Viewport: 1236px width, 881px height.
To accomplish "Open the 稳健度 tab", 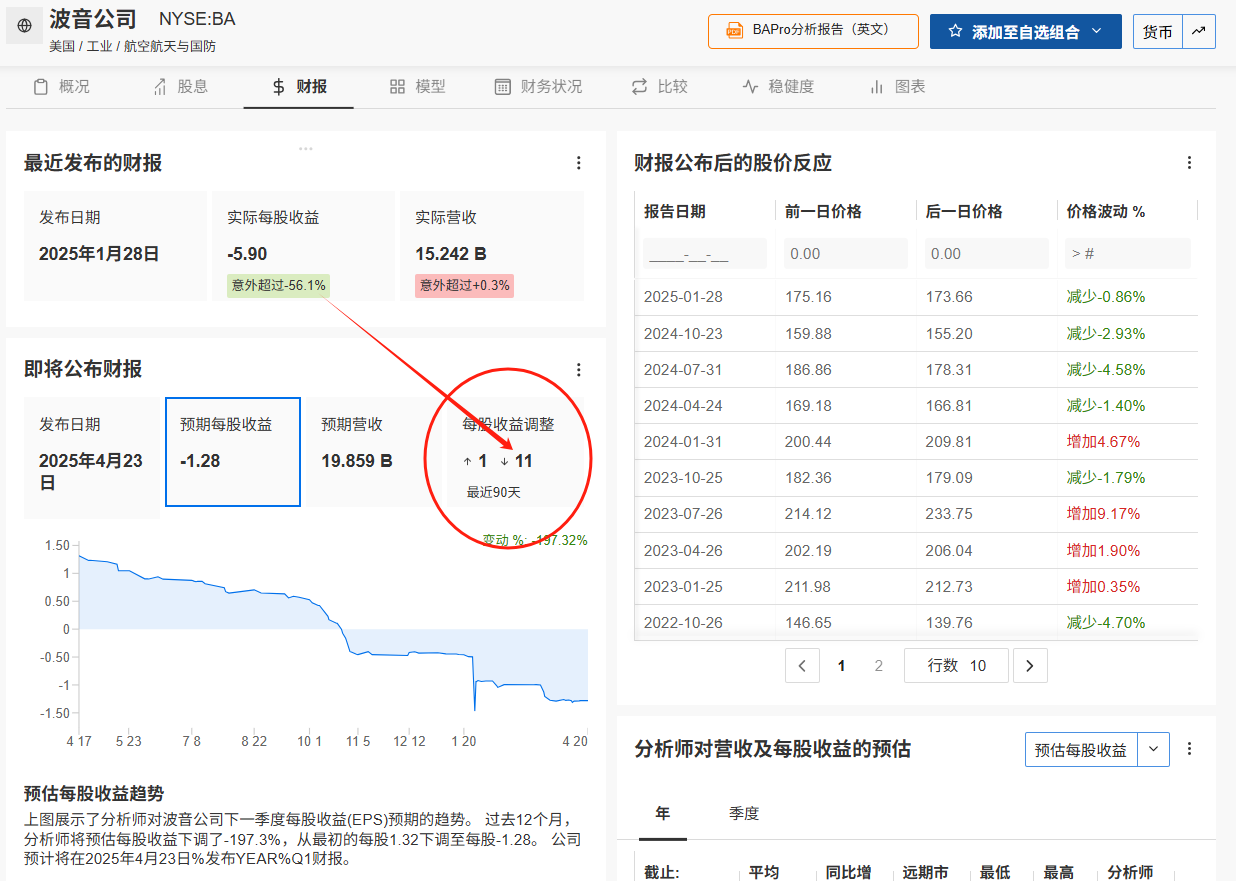I will coord(778,87).
